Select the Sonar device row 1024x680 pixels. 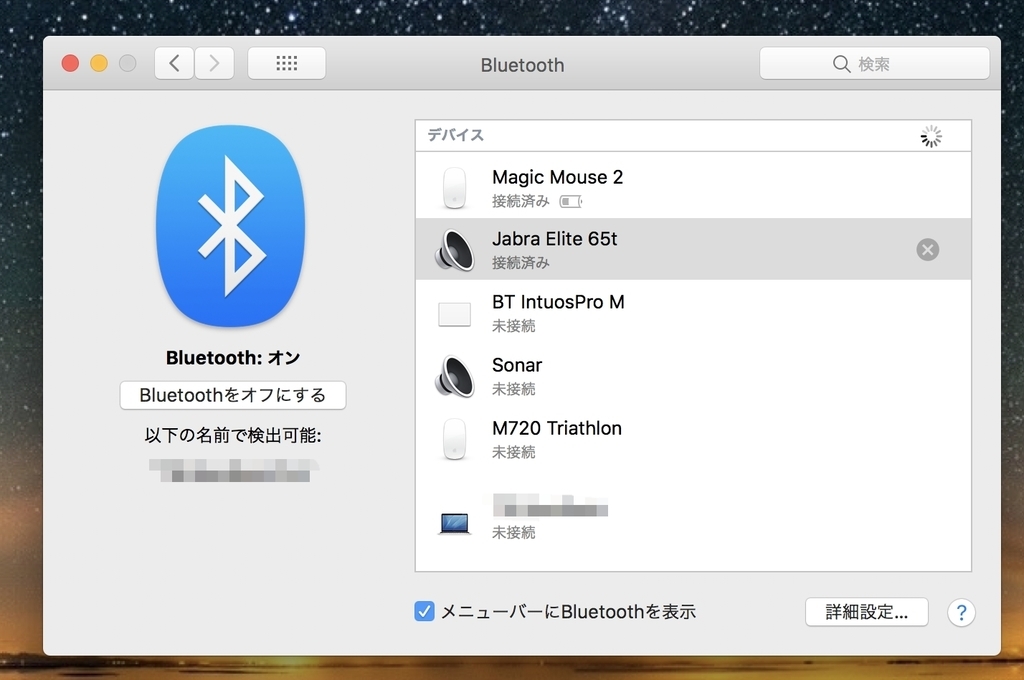pos(694,376)
